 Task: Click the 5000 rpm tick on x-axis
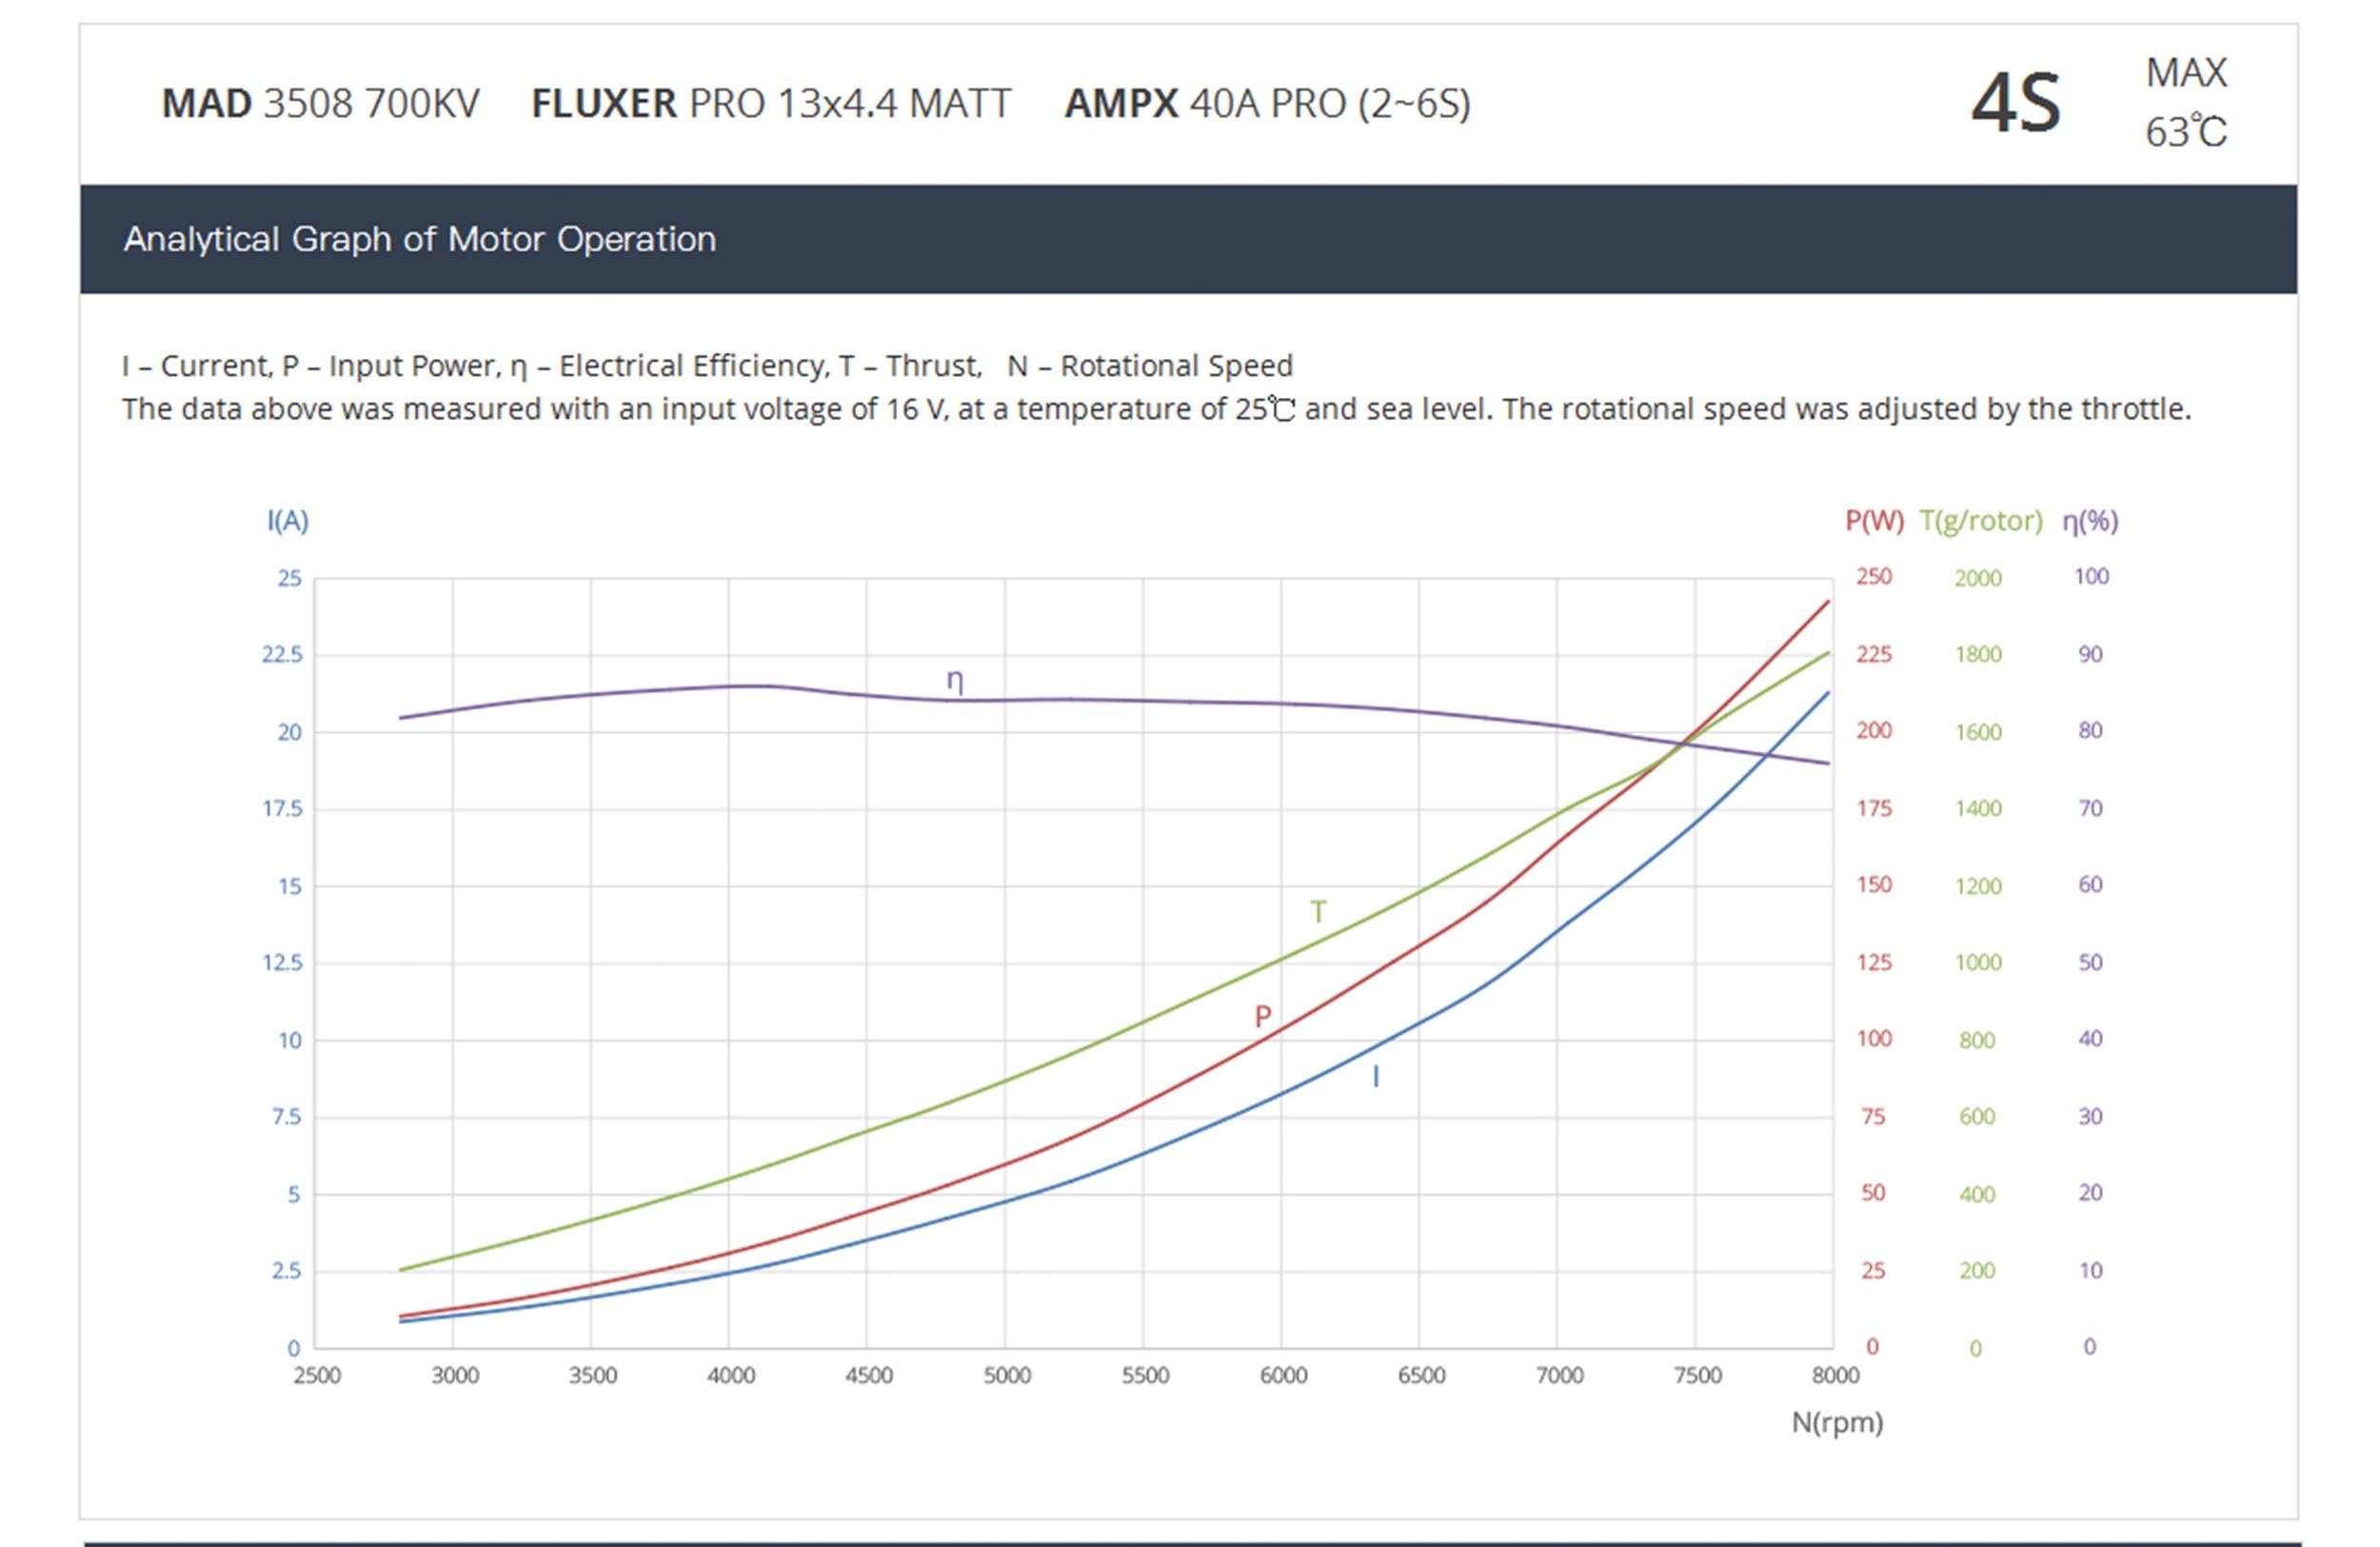[x=1006, y=1376]
